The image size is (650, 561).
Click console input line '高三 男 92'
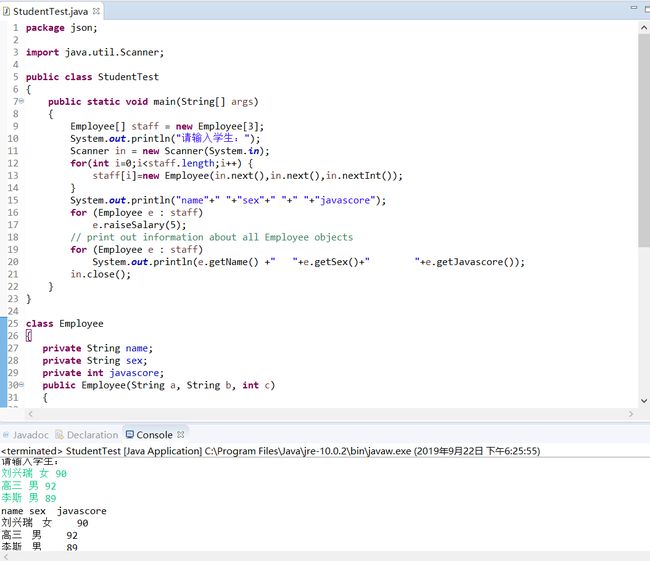point(29,486)
